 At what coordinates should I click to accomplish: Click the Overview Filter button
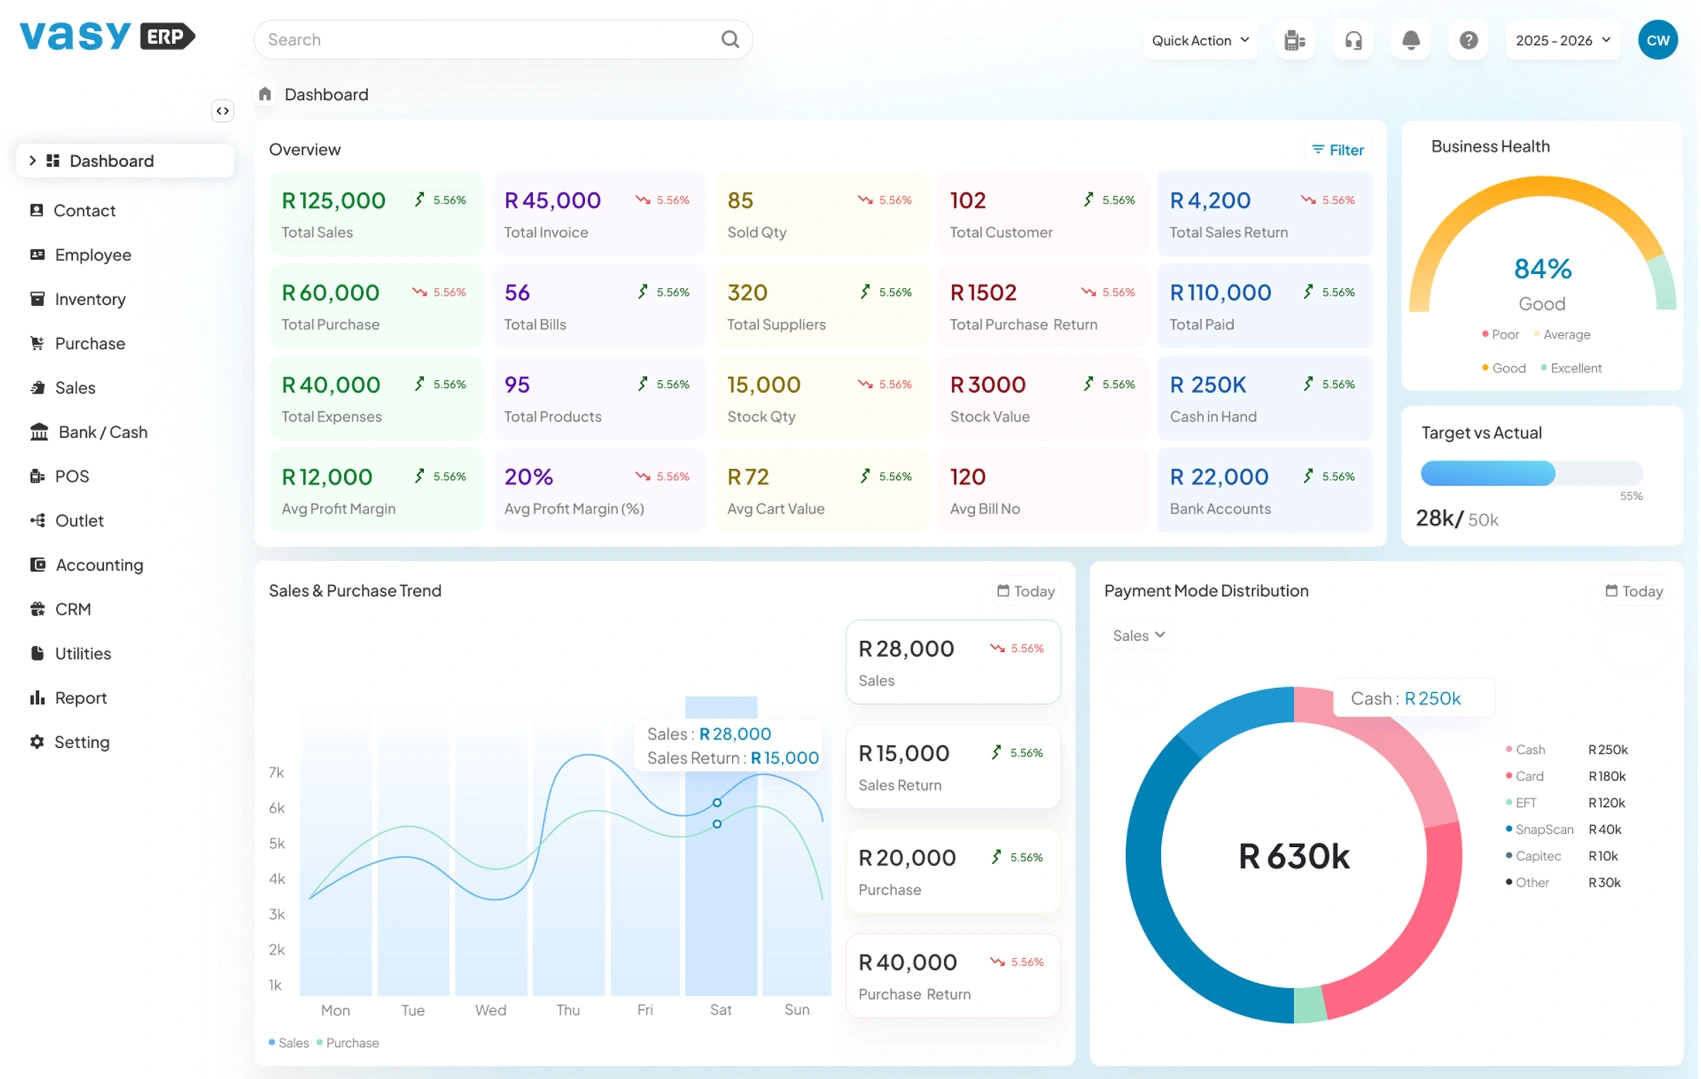pos(1338,150)
